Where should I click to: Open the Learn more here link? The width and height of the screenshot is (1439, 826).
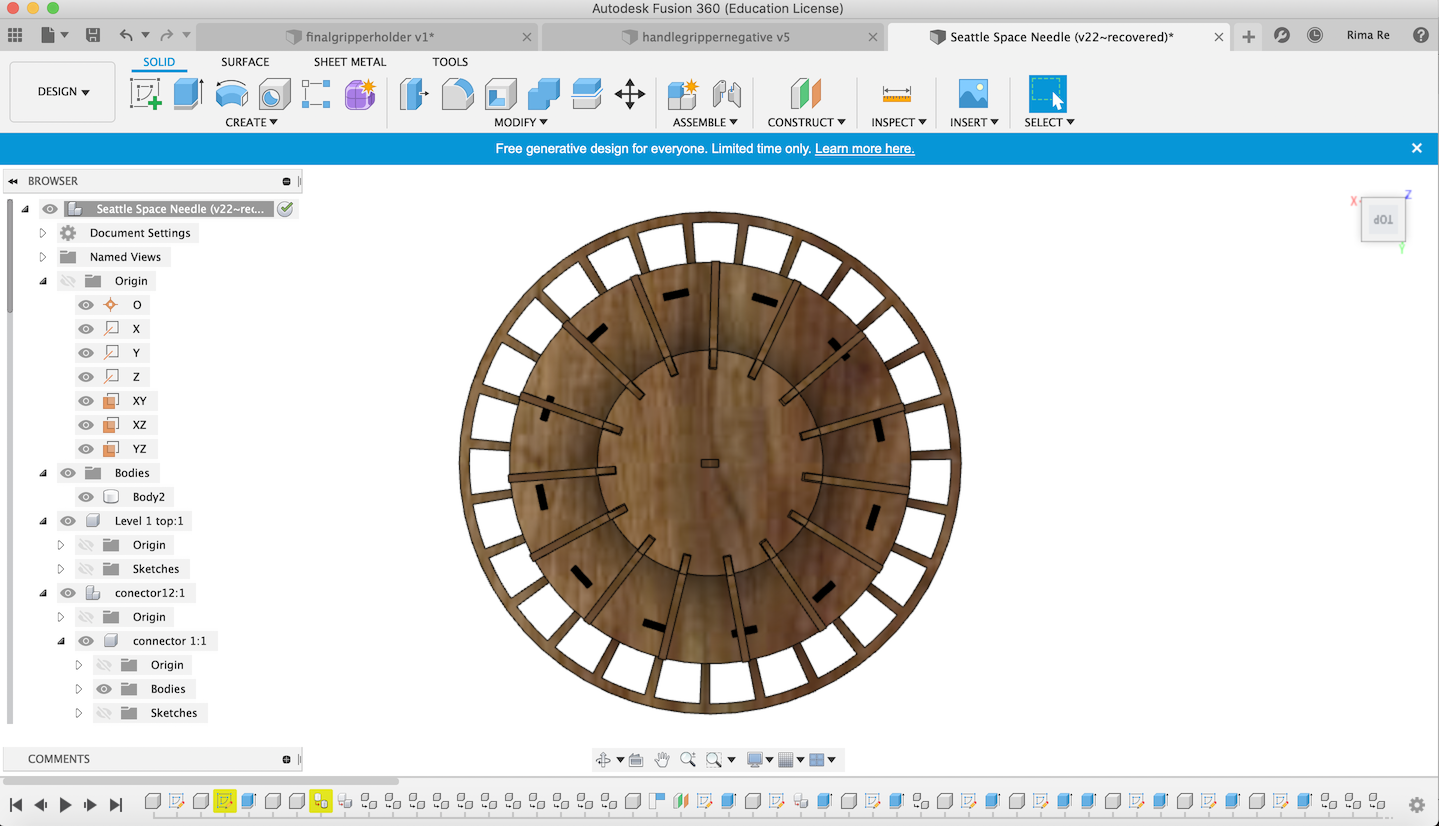(x=864, y=149)
